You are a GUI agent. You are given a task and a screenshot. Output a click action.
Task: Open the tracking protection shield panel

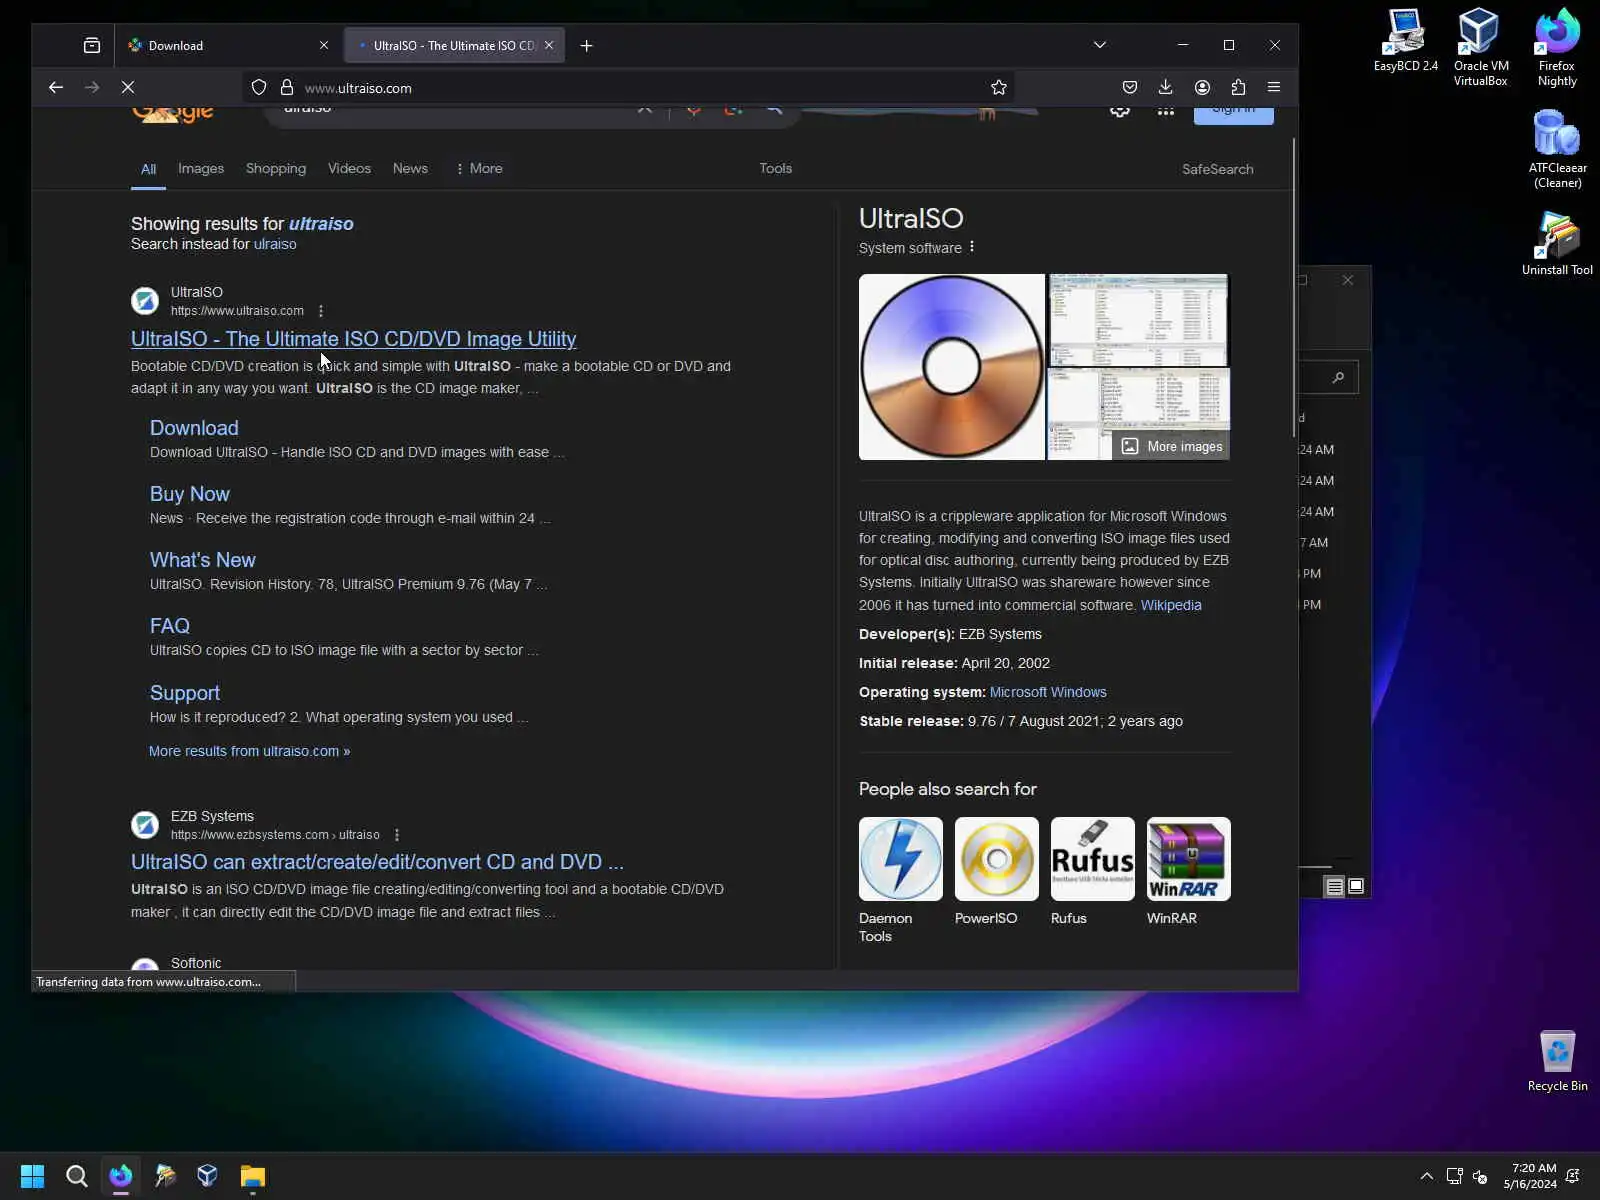(x=259, y=87)
